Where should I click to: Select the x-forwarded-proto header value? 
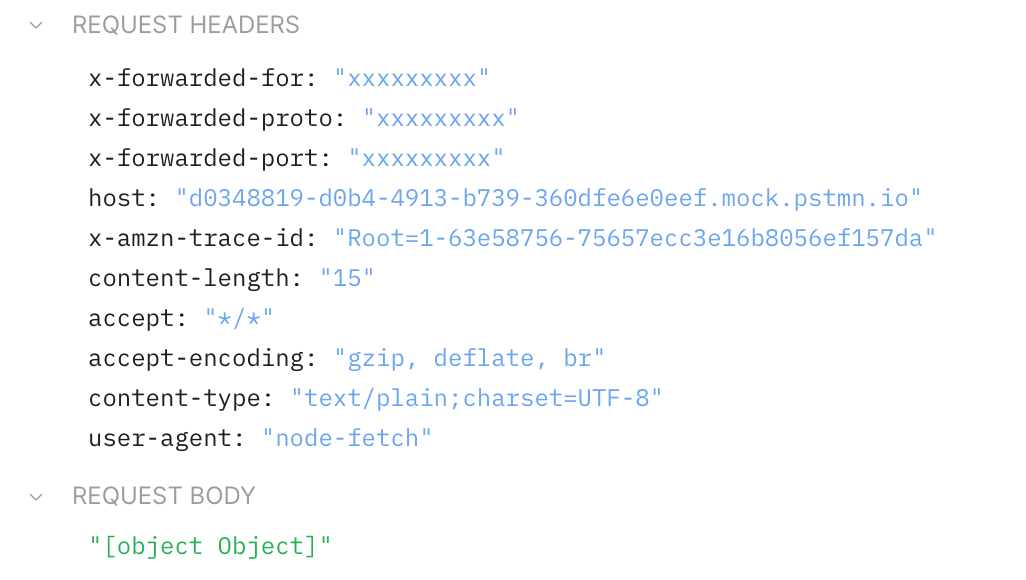coord(443,118)
